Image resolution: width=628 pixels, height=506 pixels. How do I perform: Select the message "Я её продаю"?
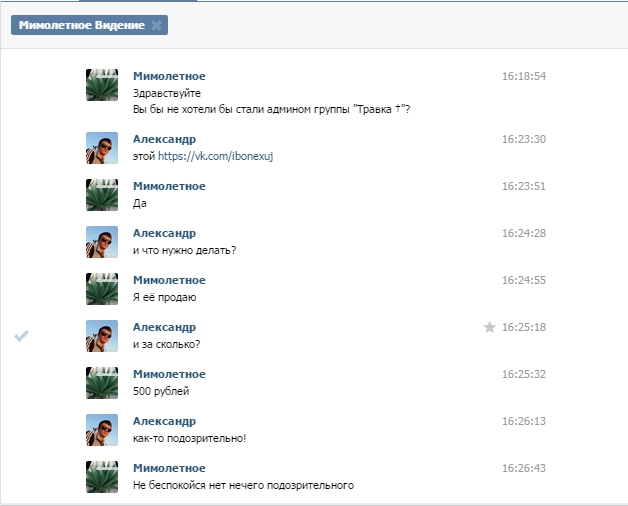coord(165,297)
